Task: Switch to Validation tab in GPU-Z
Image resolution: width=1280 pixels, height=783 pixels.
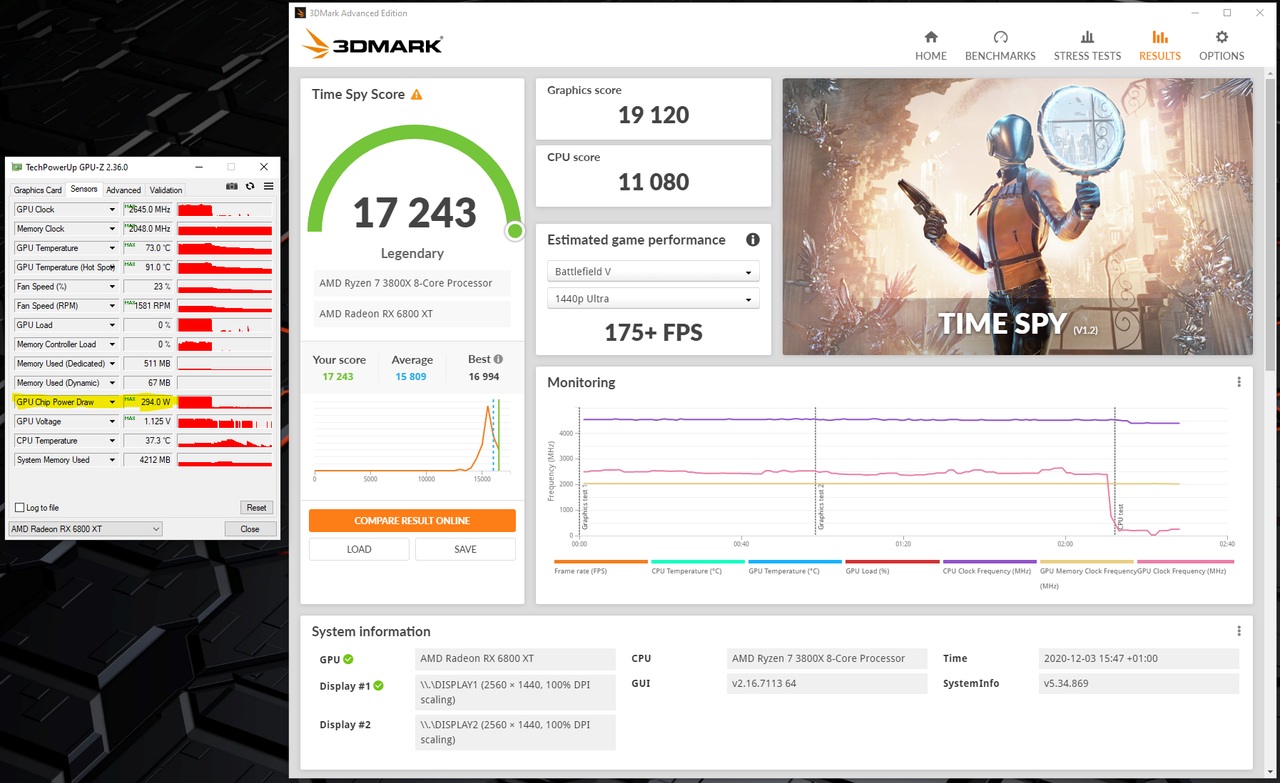Action: (166, 190)
